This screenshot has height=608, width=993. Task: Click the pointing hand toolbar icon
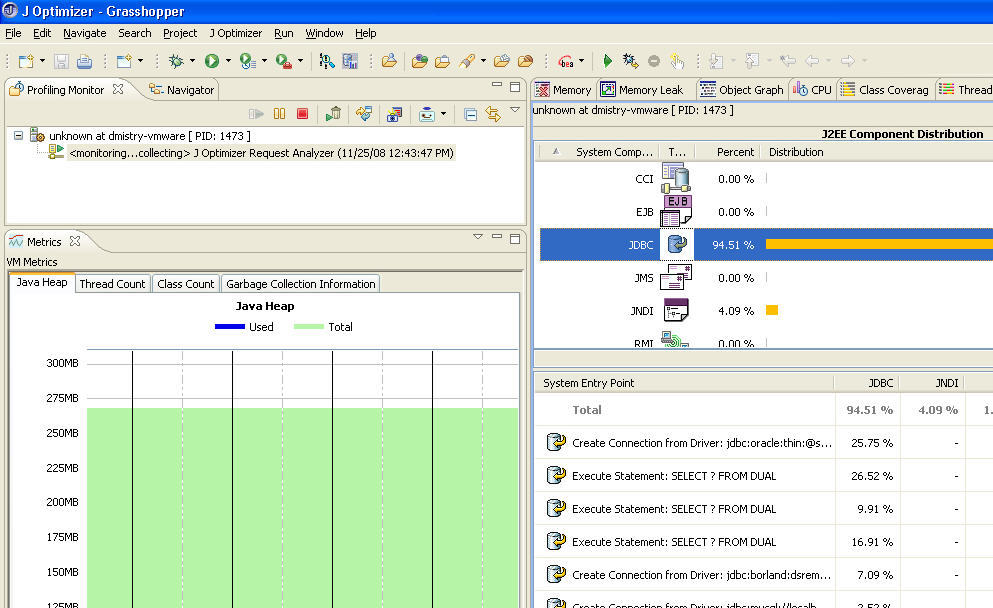[677, 61]
